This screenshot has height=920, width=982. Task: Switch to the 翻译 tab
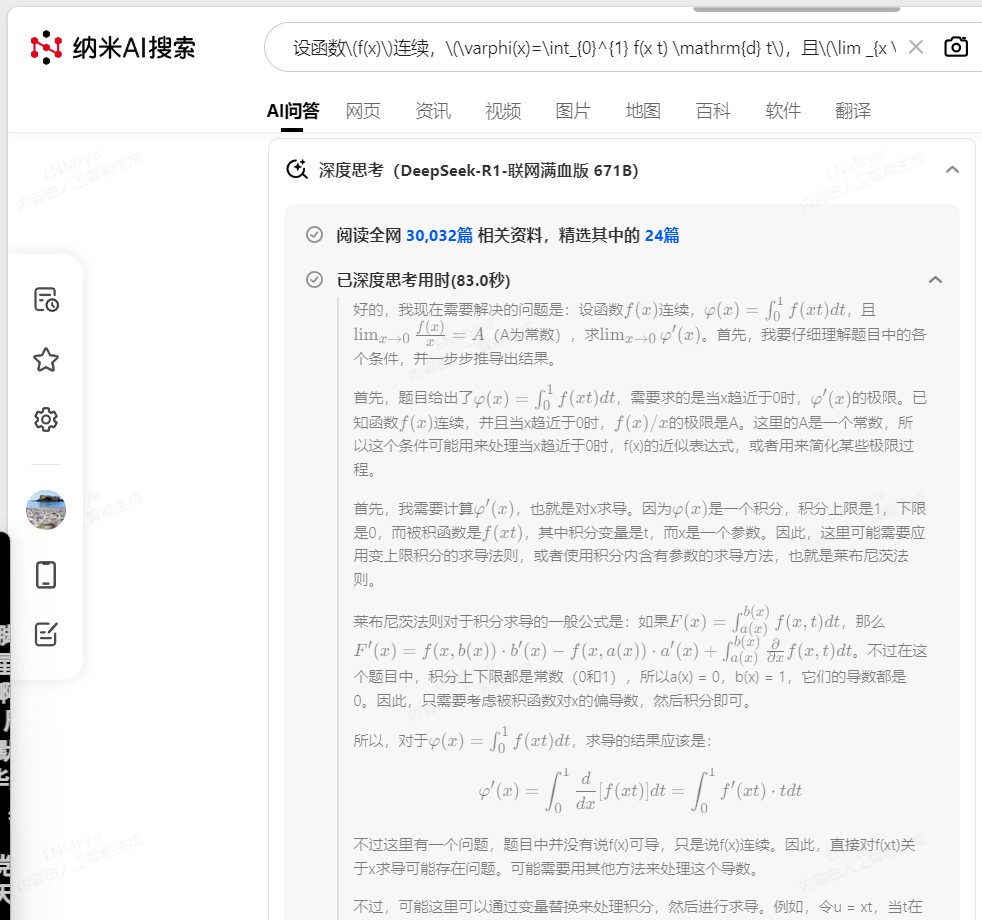(853, 111)
